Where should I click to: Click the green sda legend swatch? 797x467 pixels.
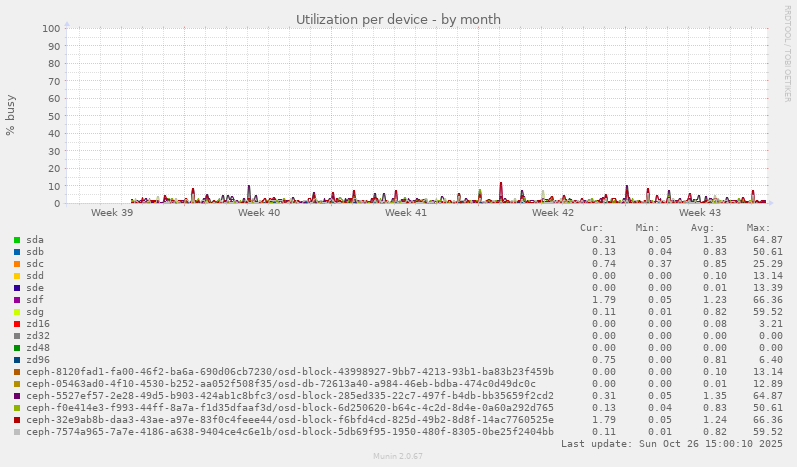17,240
